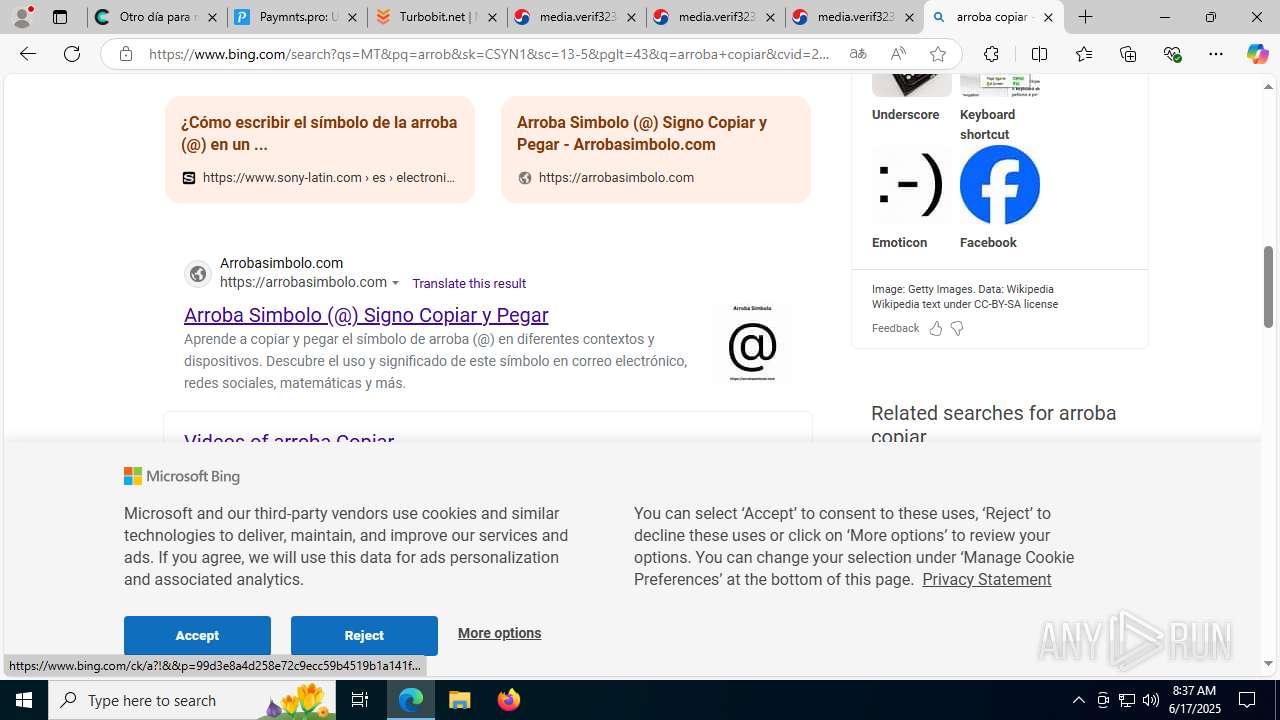The height and width of the screenshot is (720, 1280).
Task: Open volume control in system tray
Action: [1151, 700]
